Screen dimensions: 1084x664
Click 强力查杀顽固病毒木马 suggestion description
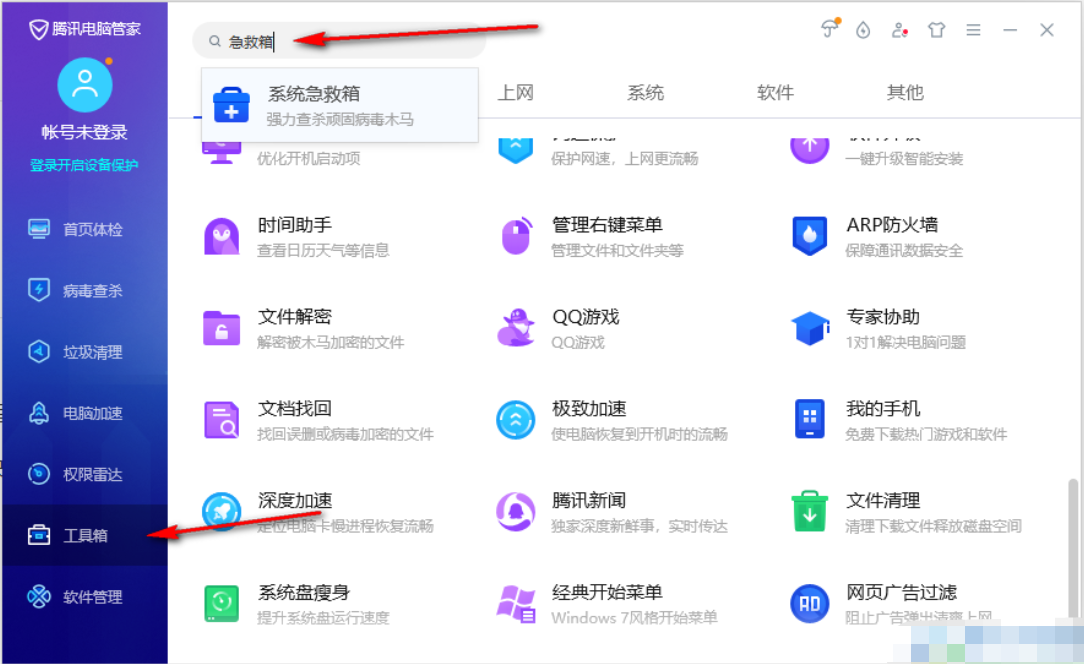pos(340,119)
